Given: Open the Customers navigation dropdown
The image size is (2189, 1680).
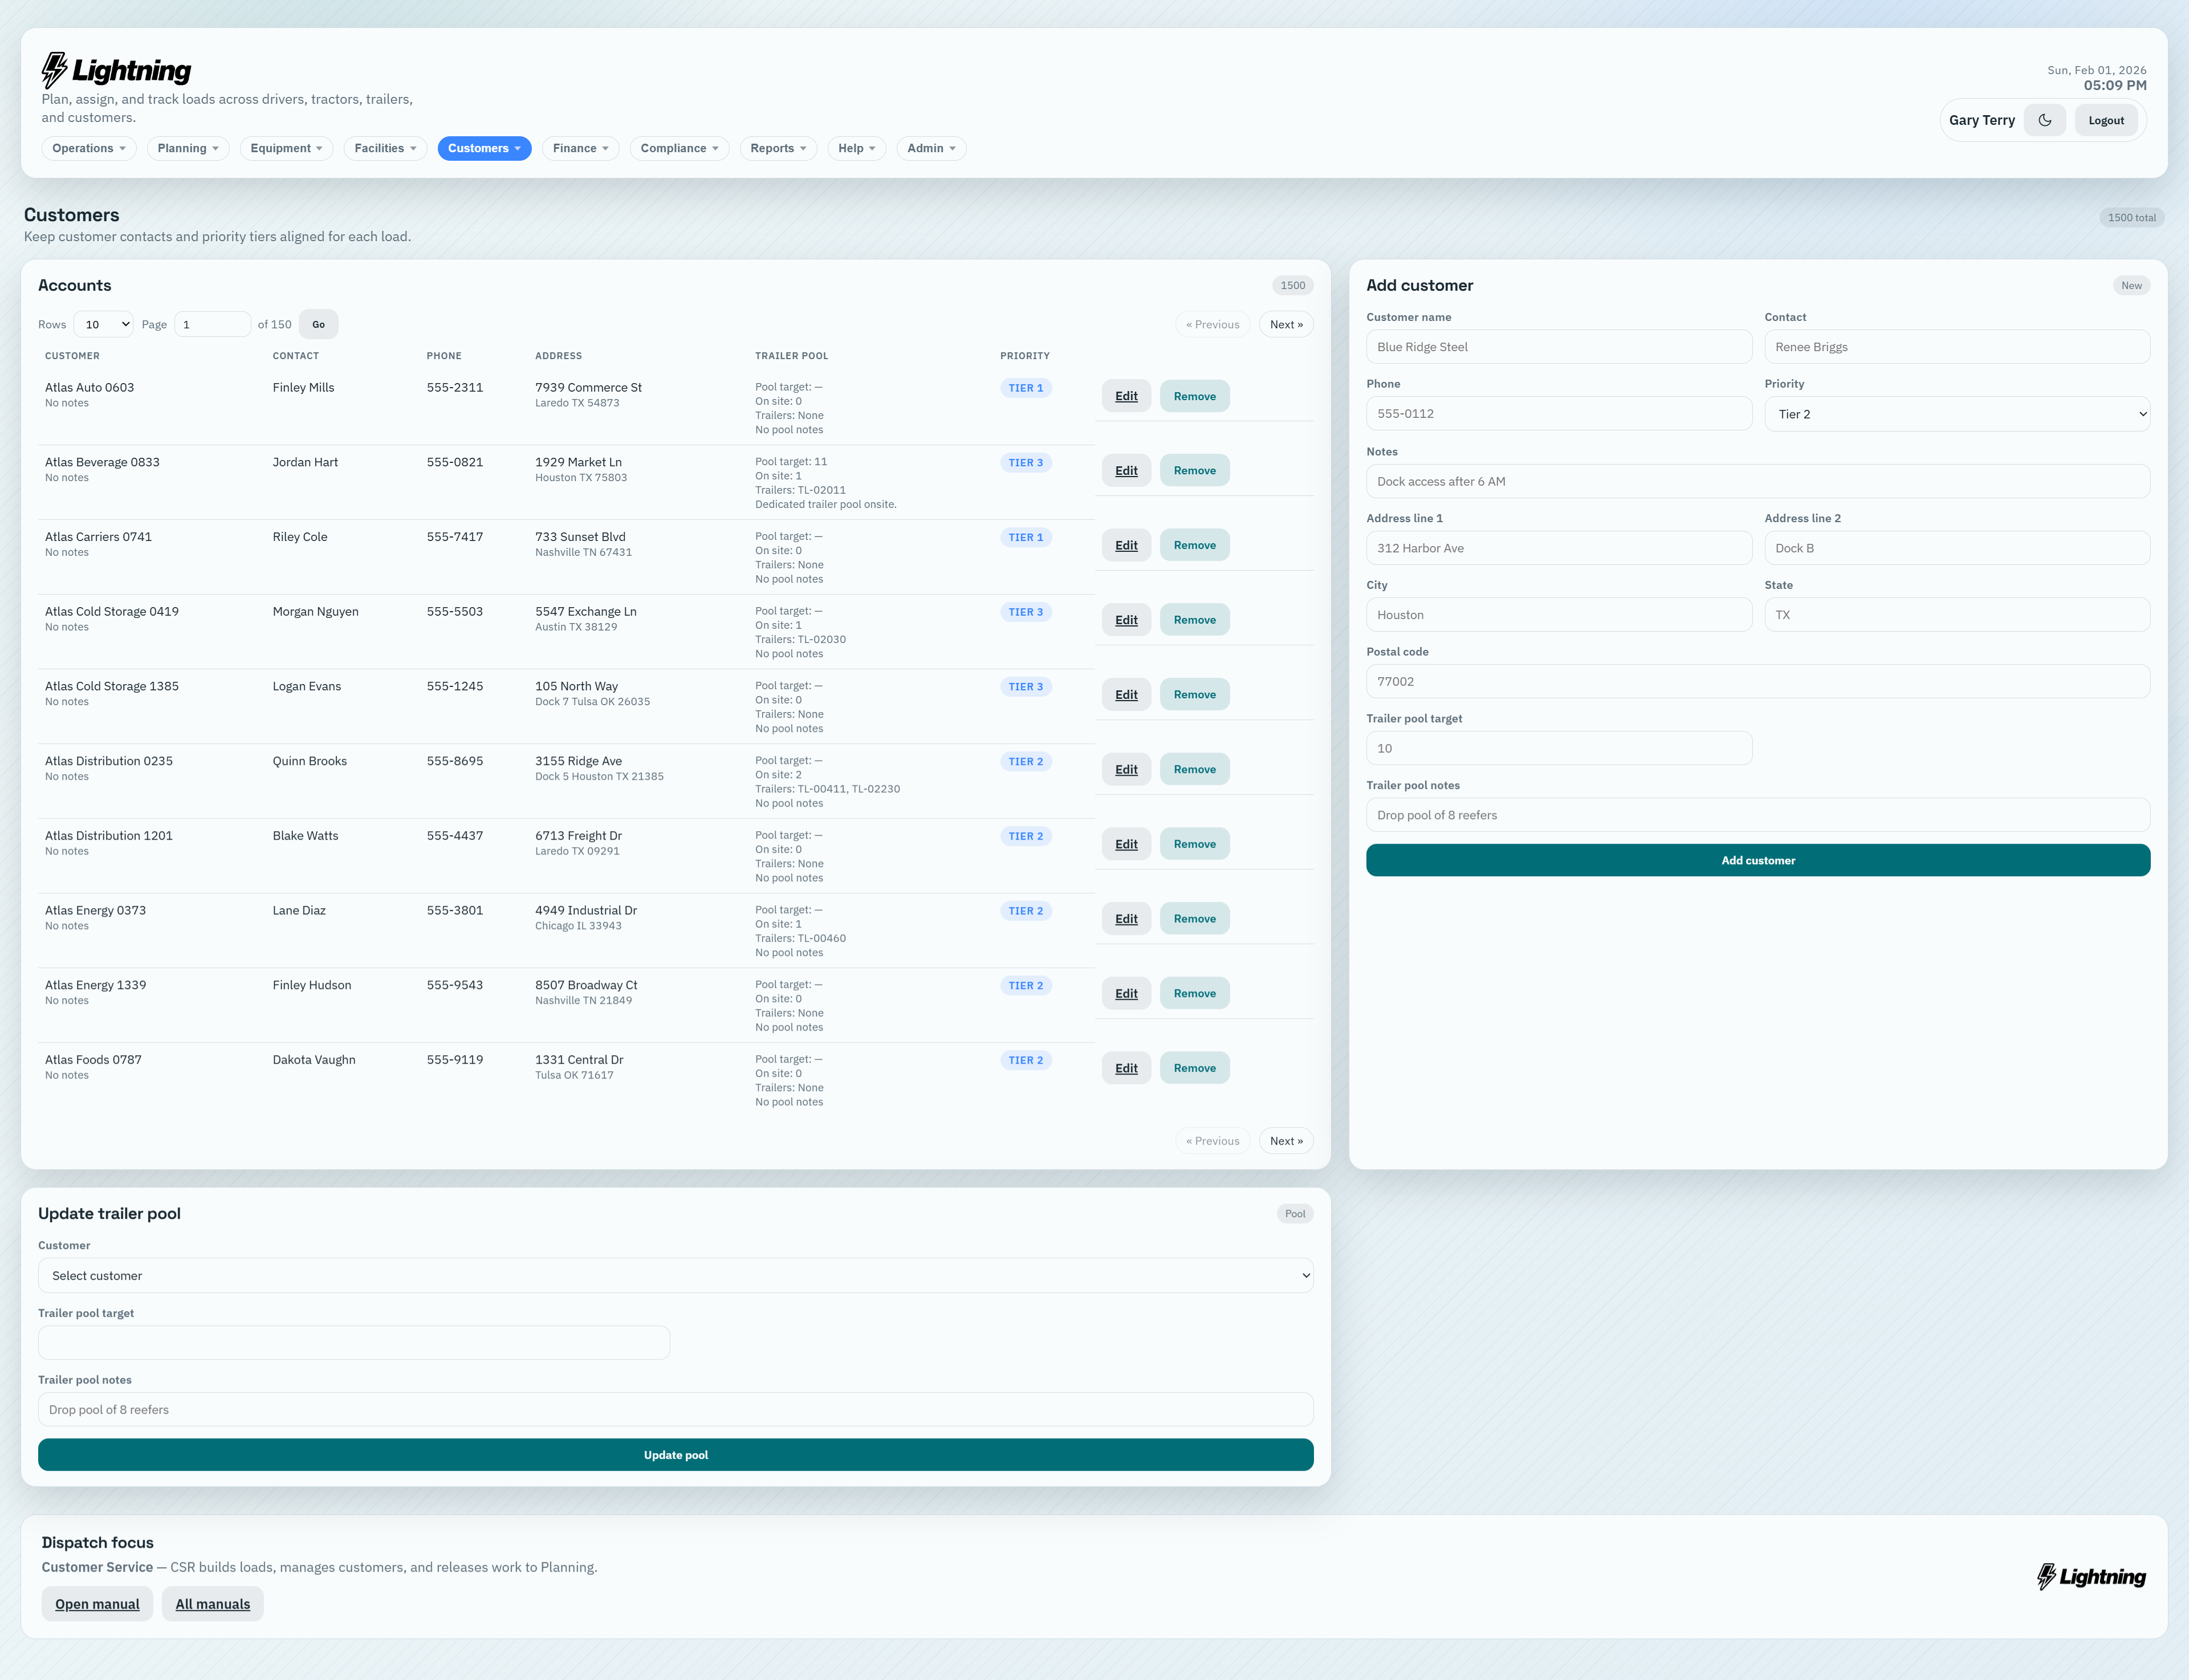Looking at the screenshot, I should coord(484,148).
